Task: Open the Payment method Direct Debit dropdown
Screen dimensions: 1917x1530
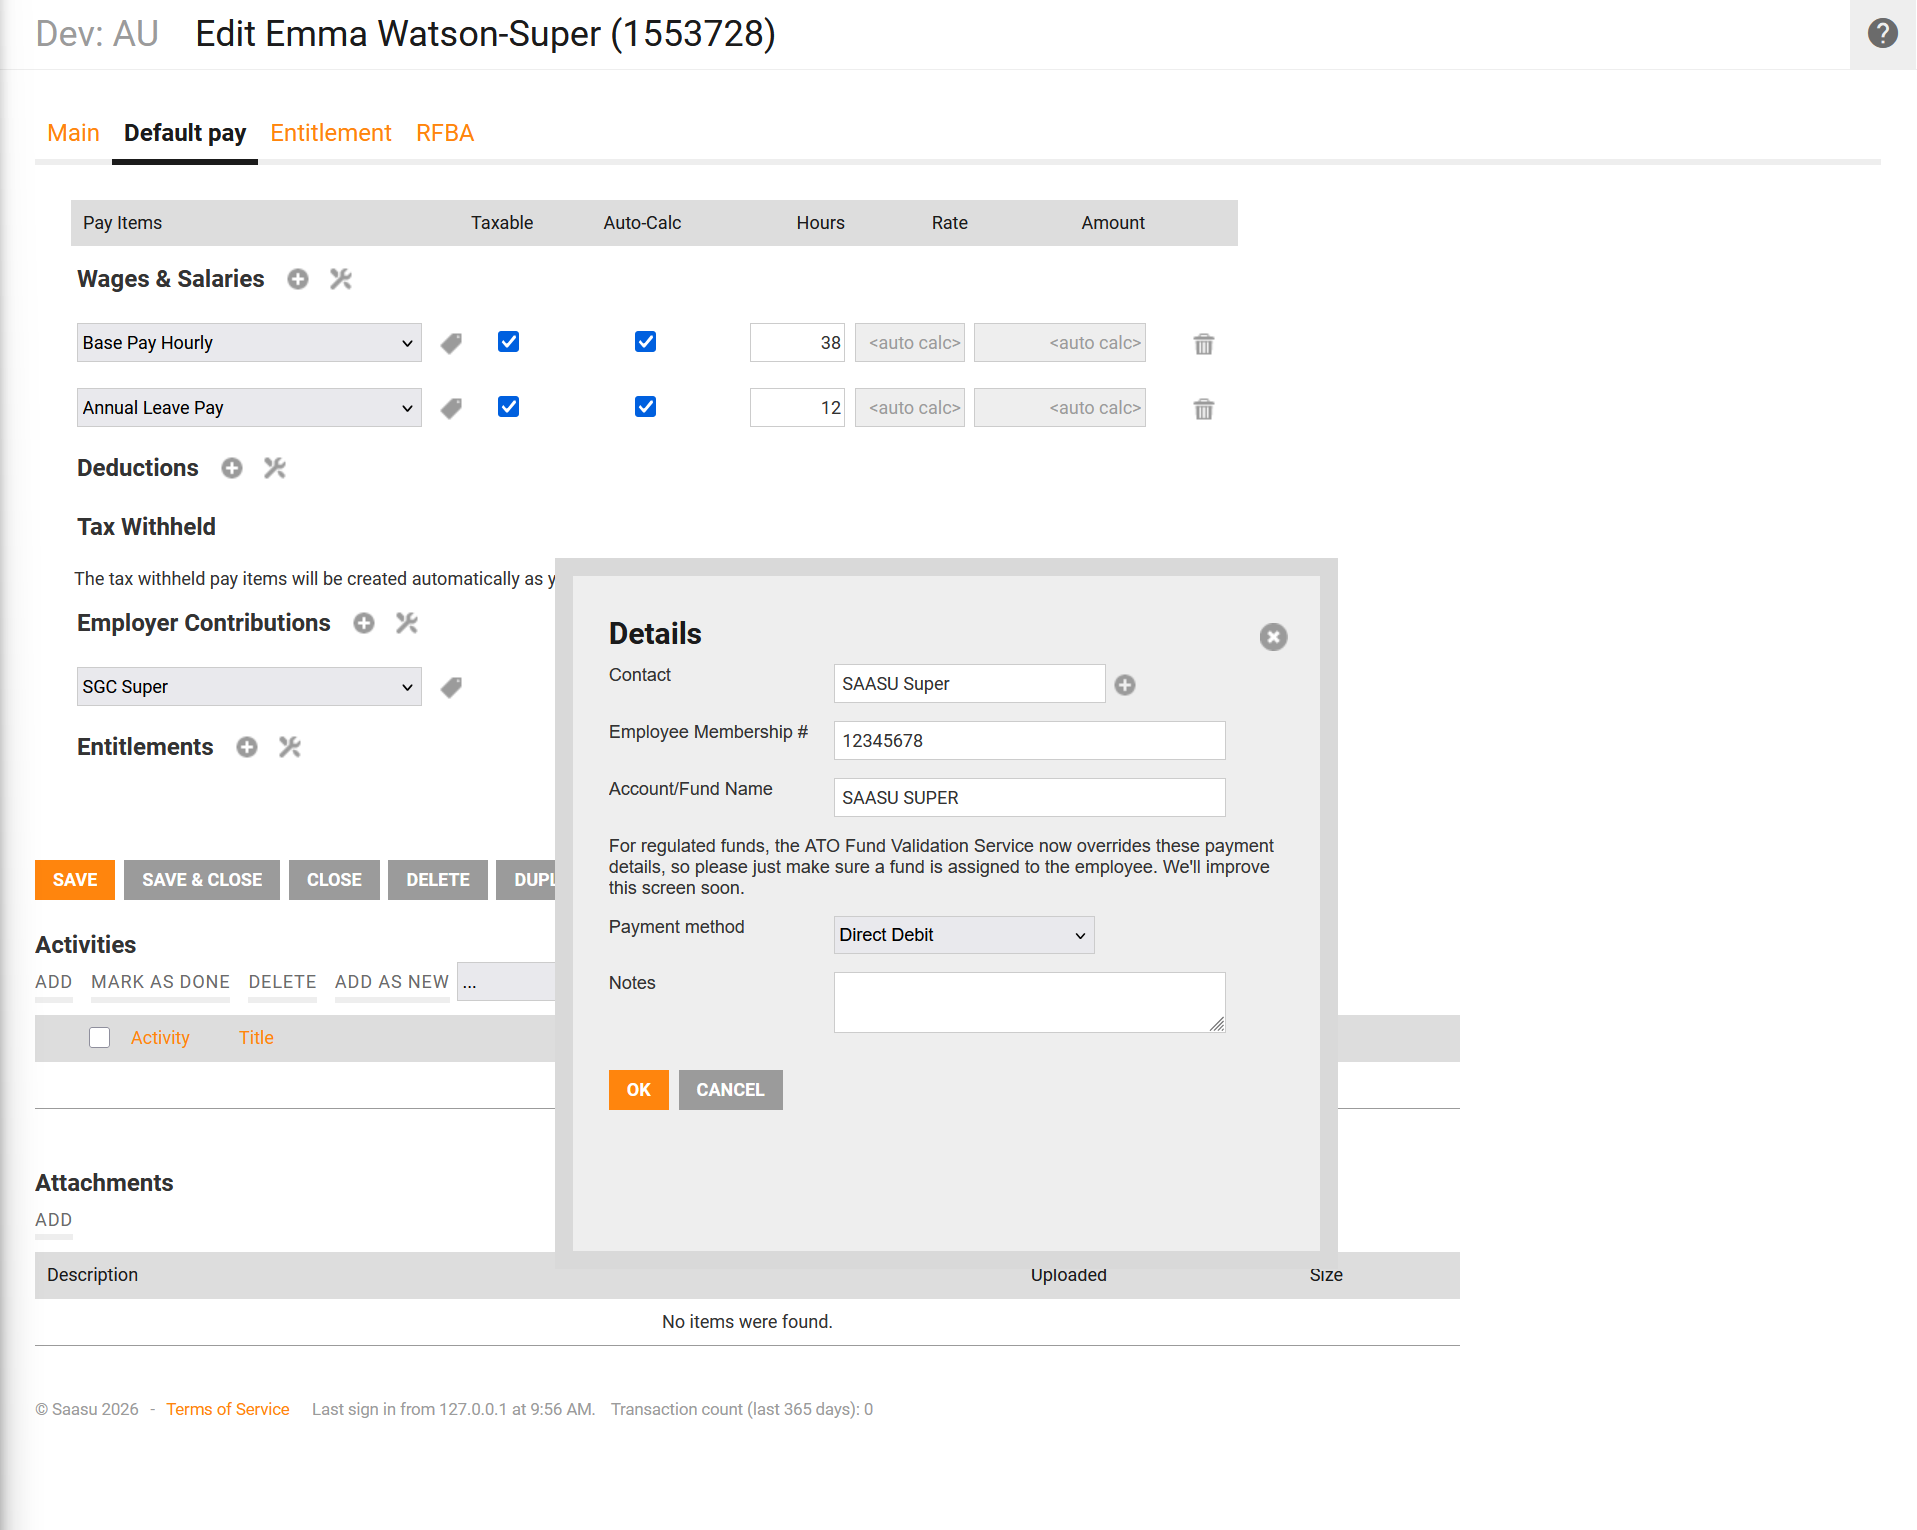Action: [964, 935]
